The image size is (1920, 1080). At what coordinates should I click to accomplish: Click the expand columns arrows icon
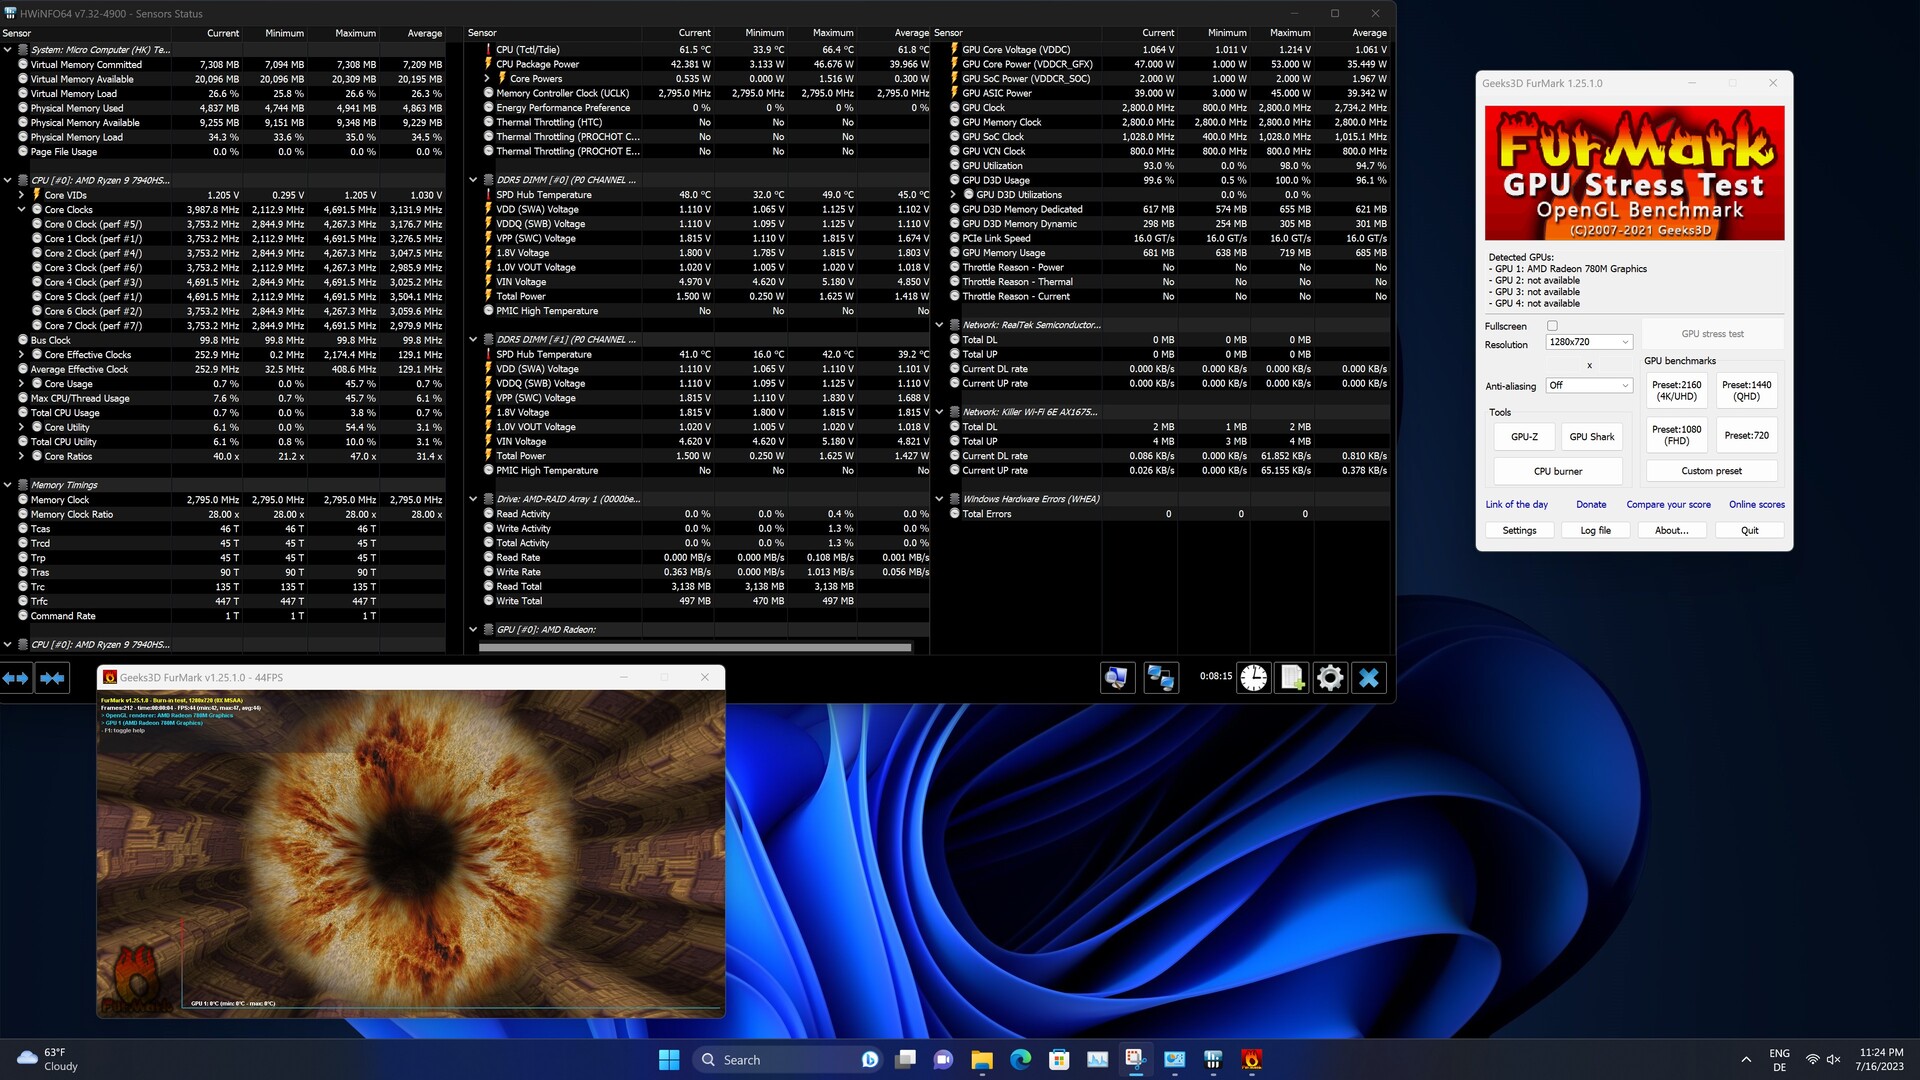(16, 678)
